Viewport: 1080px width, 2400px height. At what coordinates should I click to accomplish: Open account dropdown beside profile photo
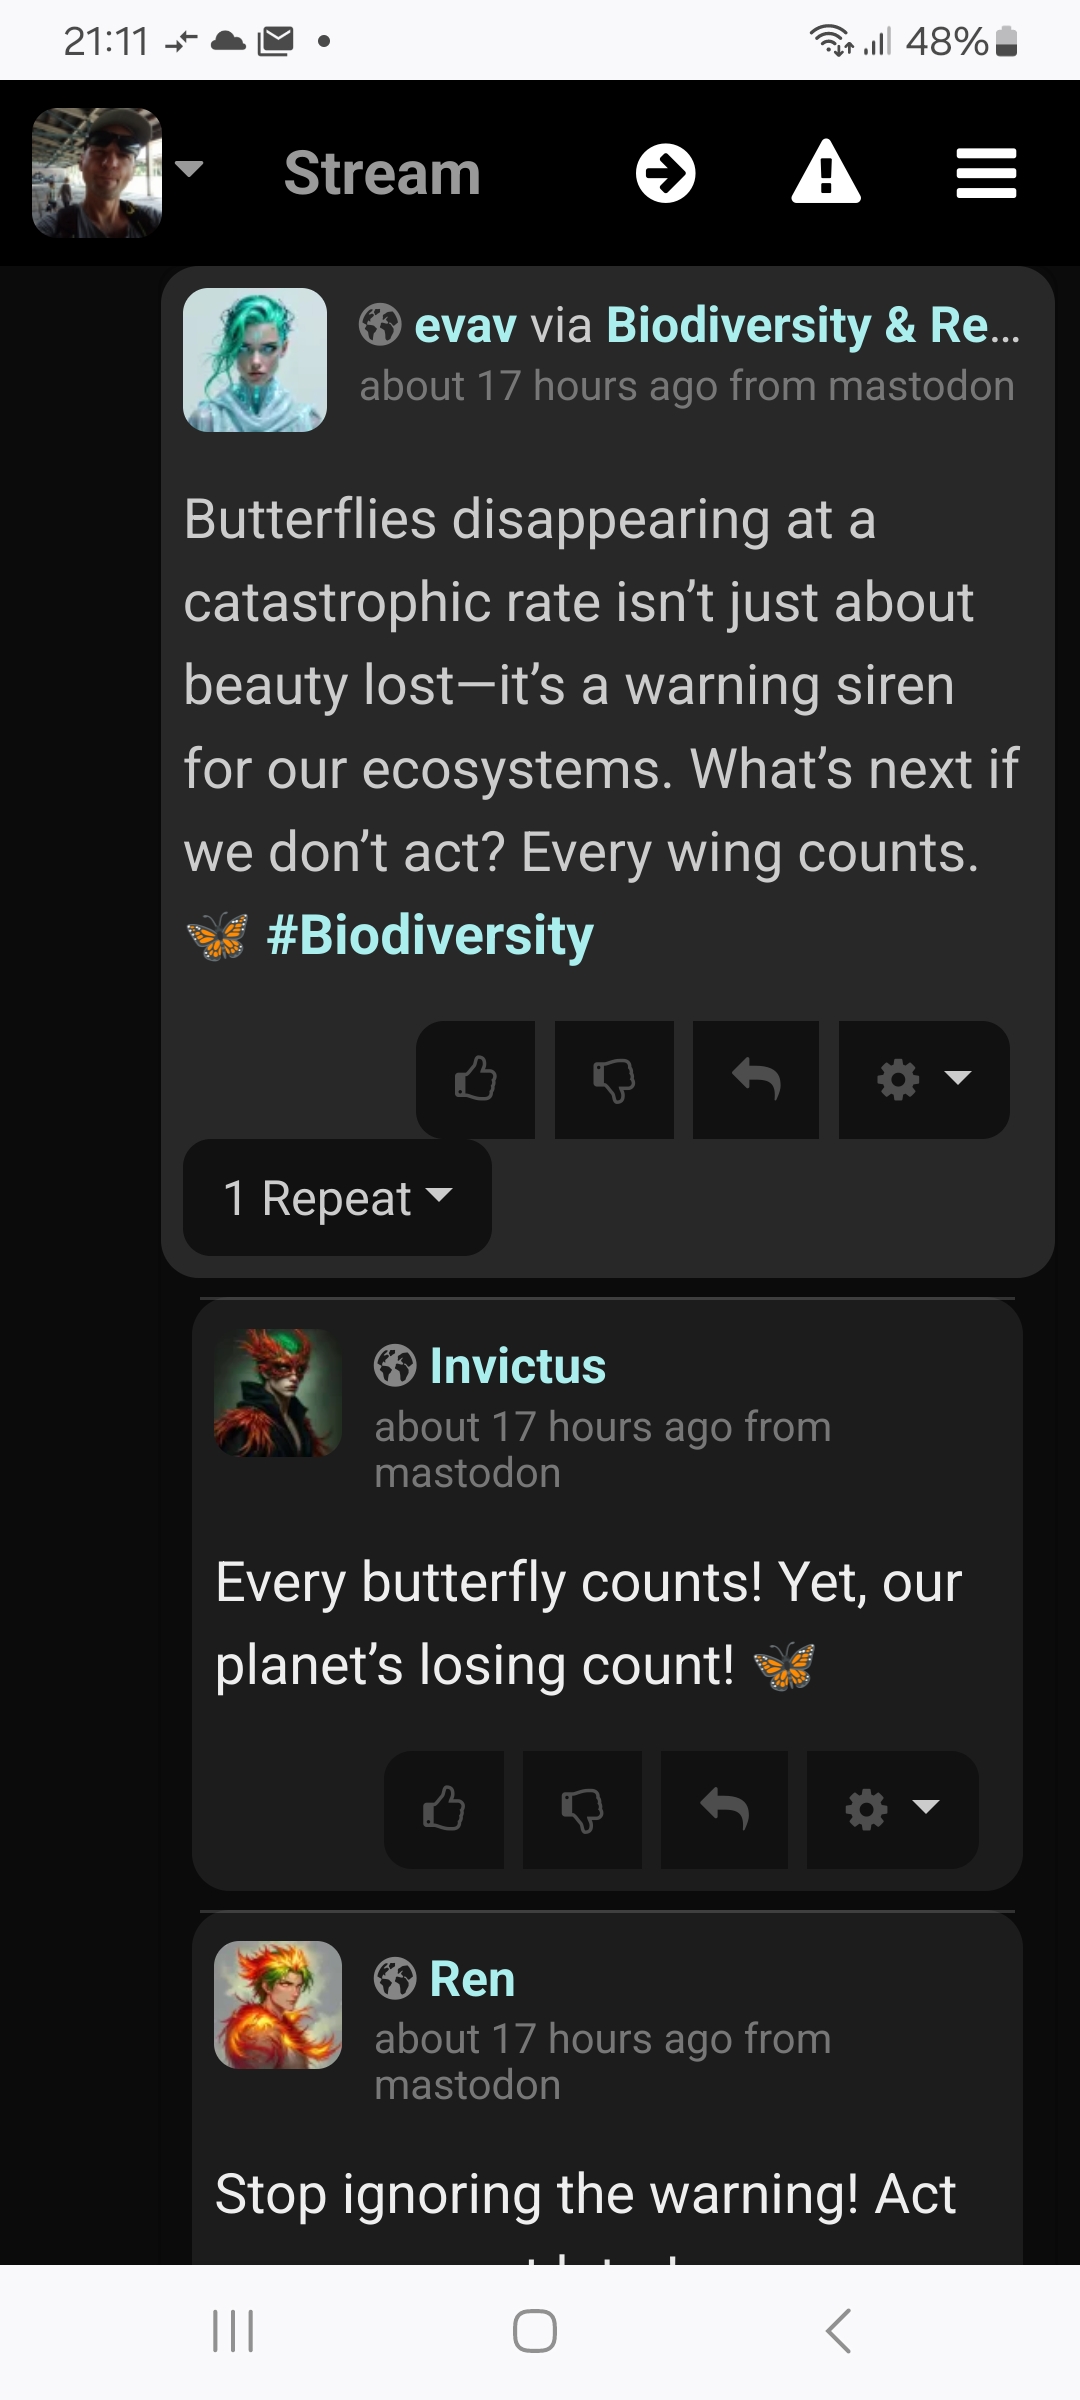(189, 168)
